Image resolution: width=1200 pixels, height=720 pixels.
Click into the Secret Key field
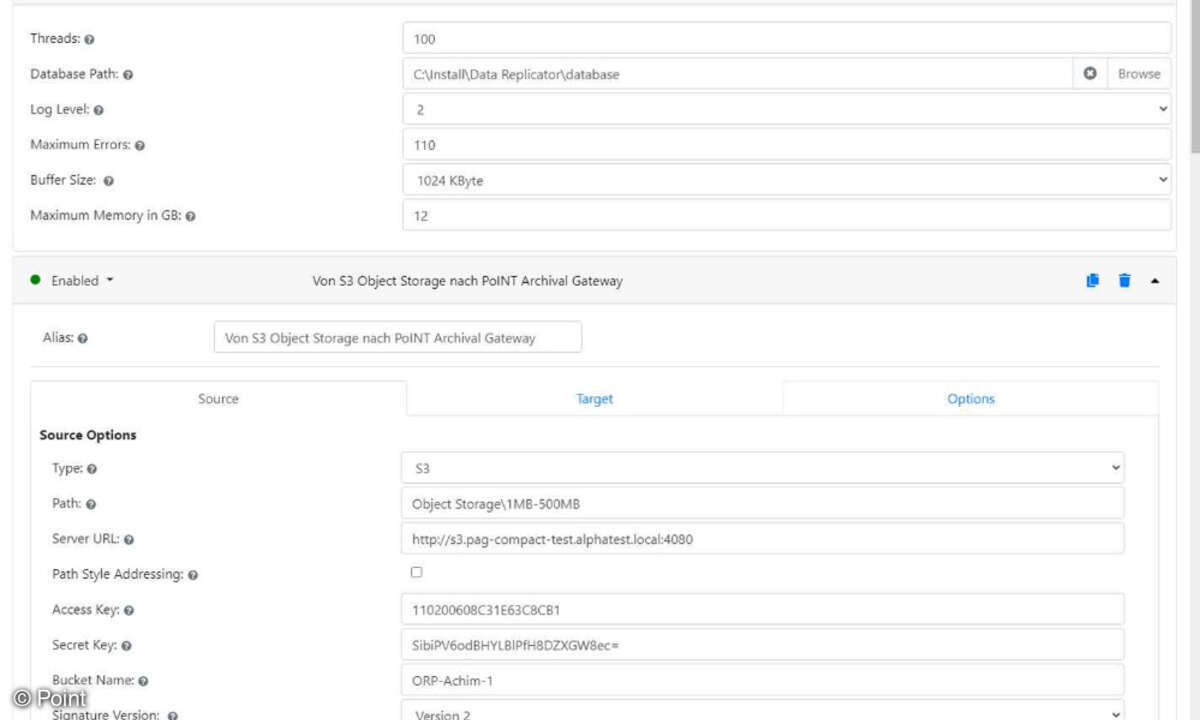(x=763, y=644)
